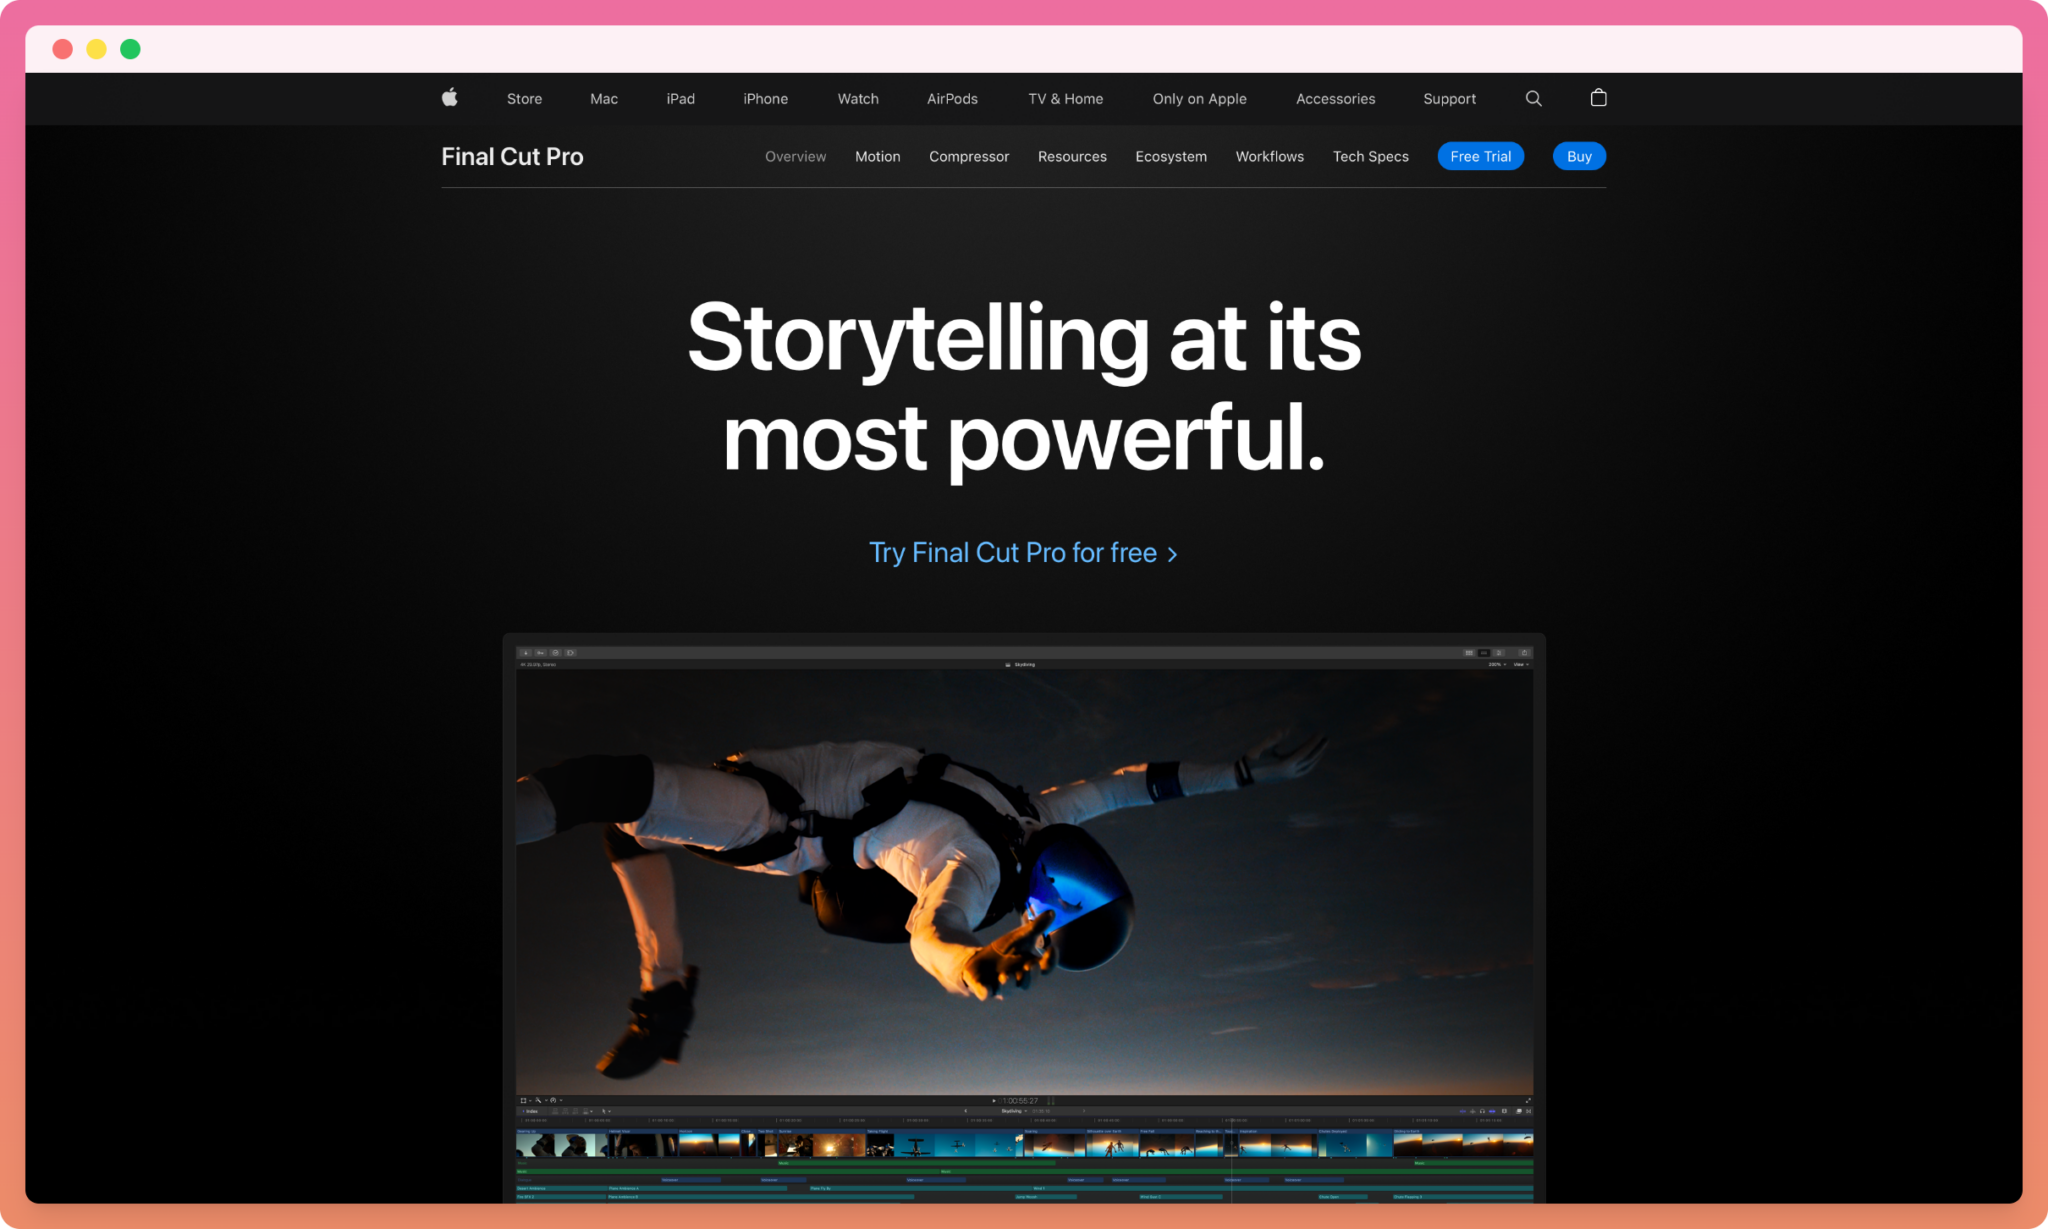Open the View popup in the viewer
The height and width of the screenshot is (1229, 2048).
pyautogui.click(x=1519, y=663)
